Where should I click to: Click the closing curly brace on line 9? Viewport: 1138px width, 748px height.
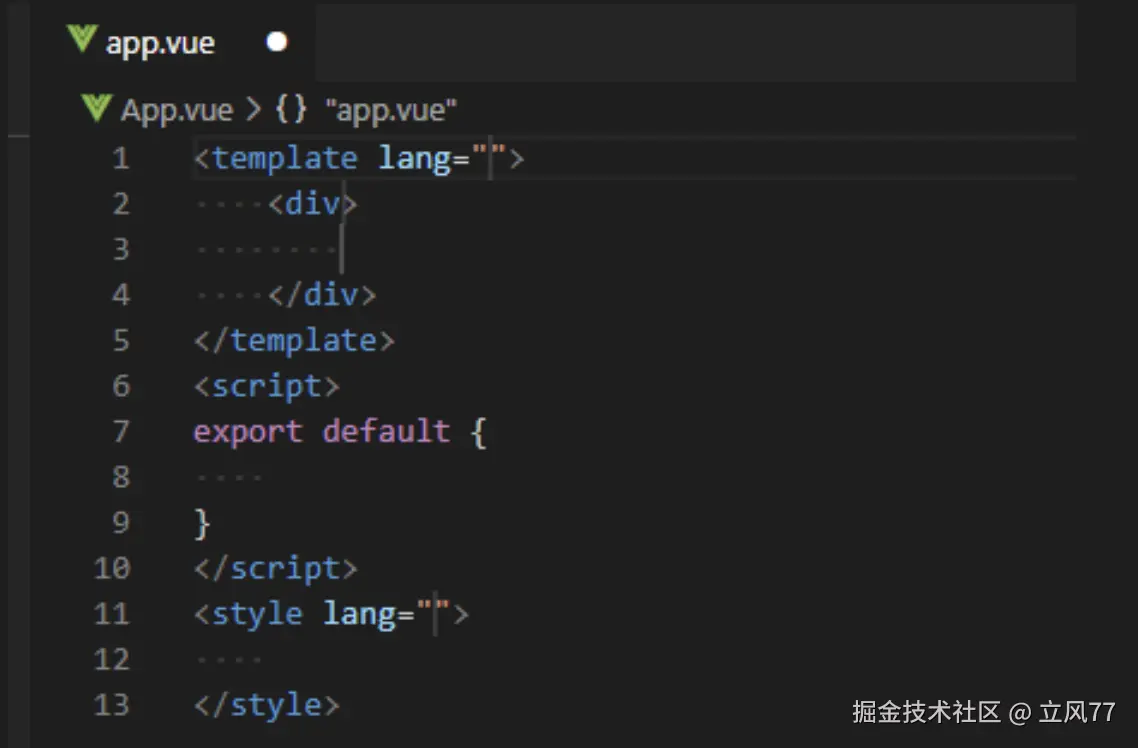click(x=202, y=524)
